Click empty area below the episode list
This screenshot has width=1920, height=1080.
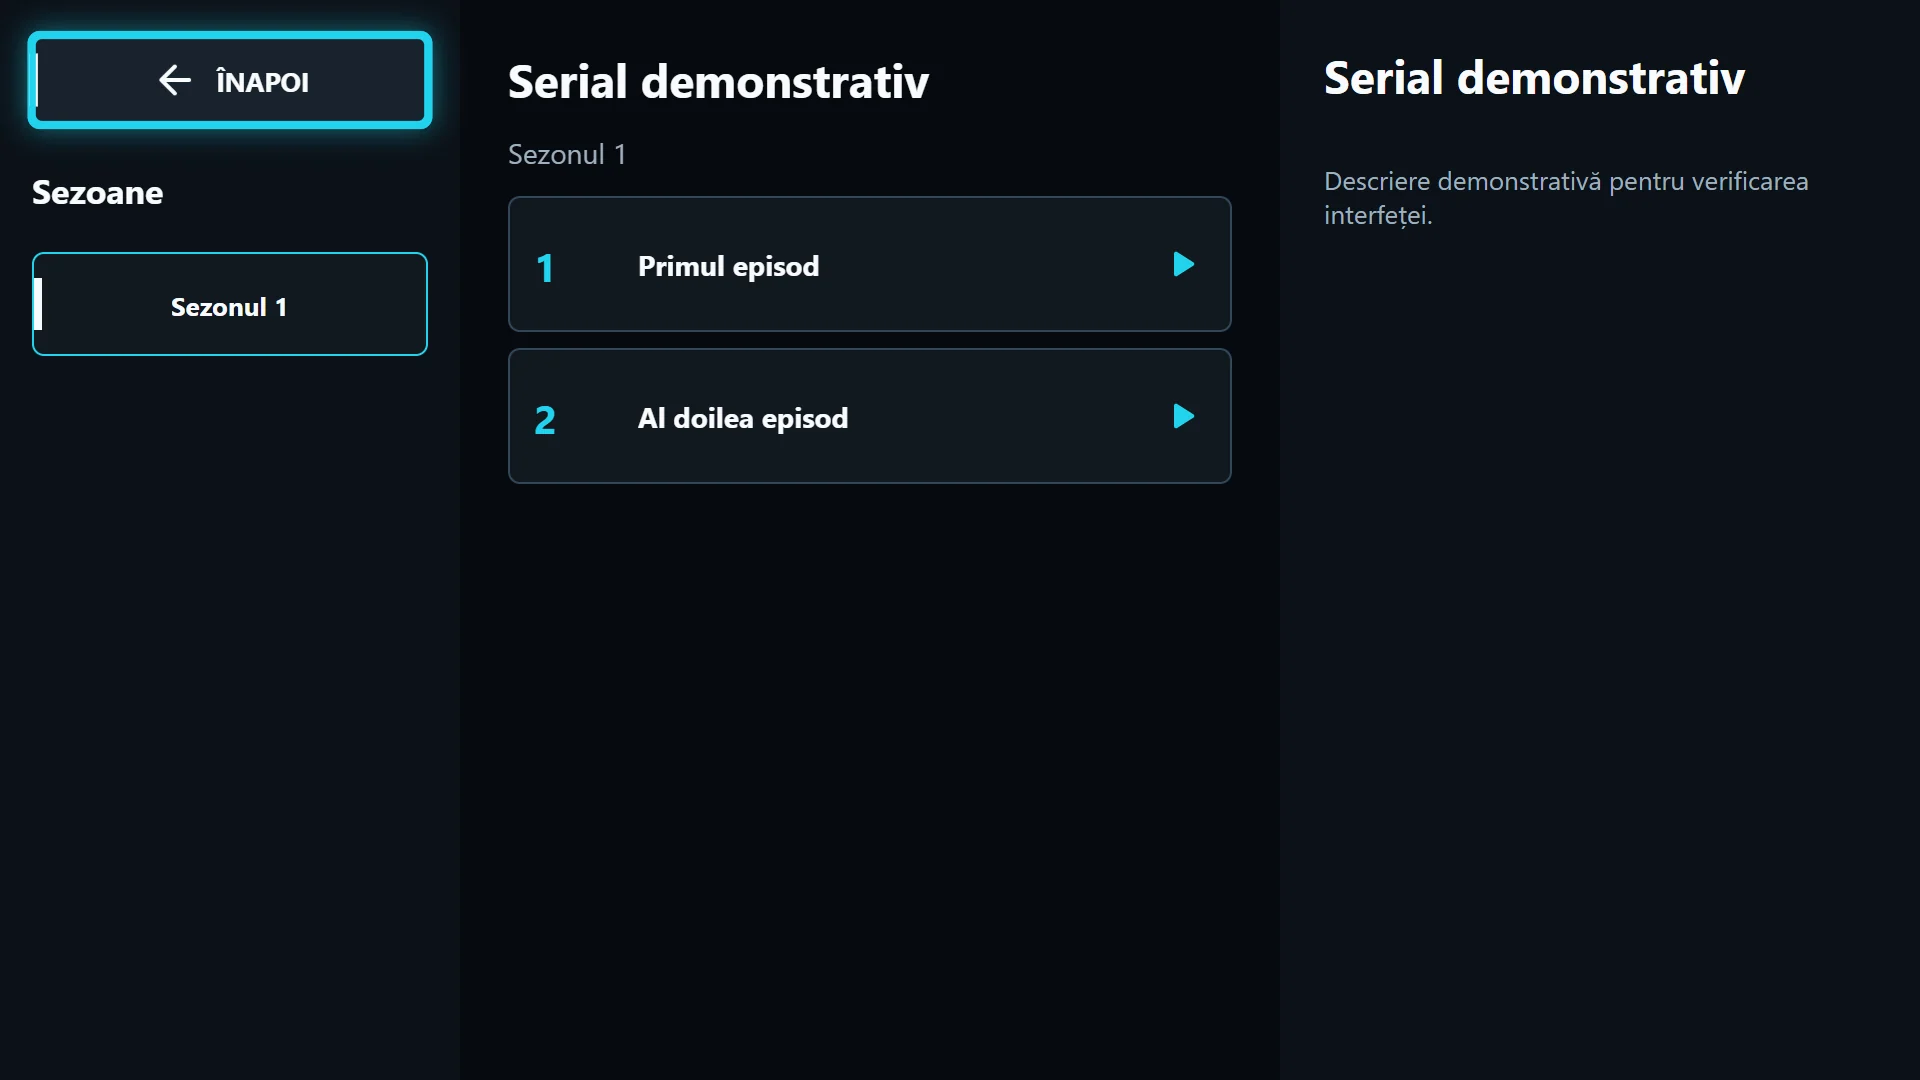point(869,780)
